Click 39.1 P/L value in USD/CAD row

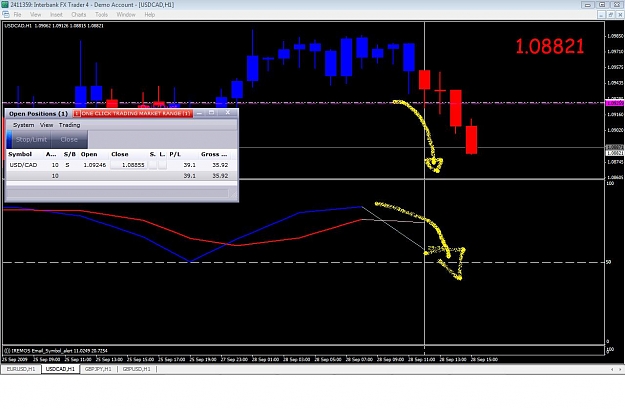click(189, 165)
